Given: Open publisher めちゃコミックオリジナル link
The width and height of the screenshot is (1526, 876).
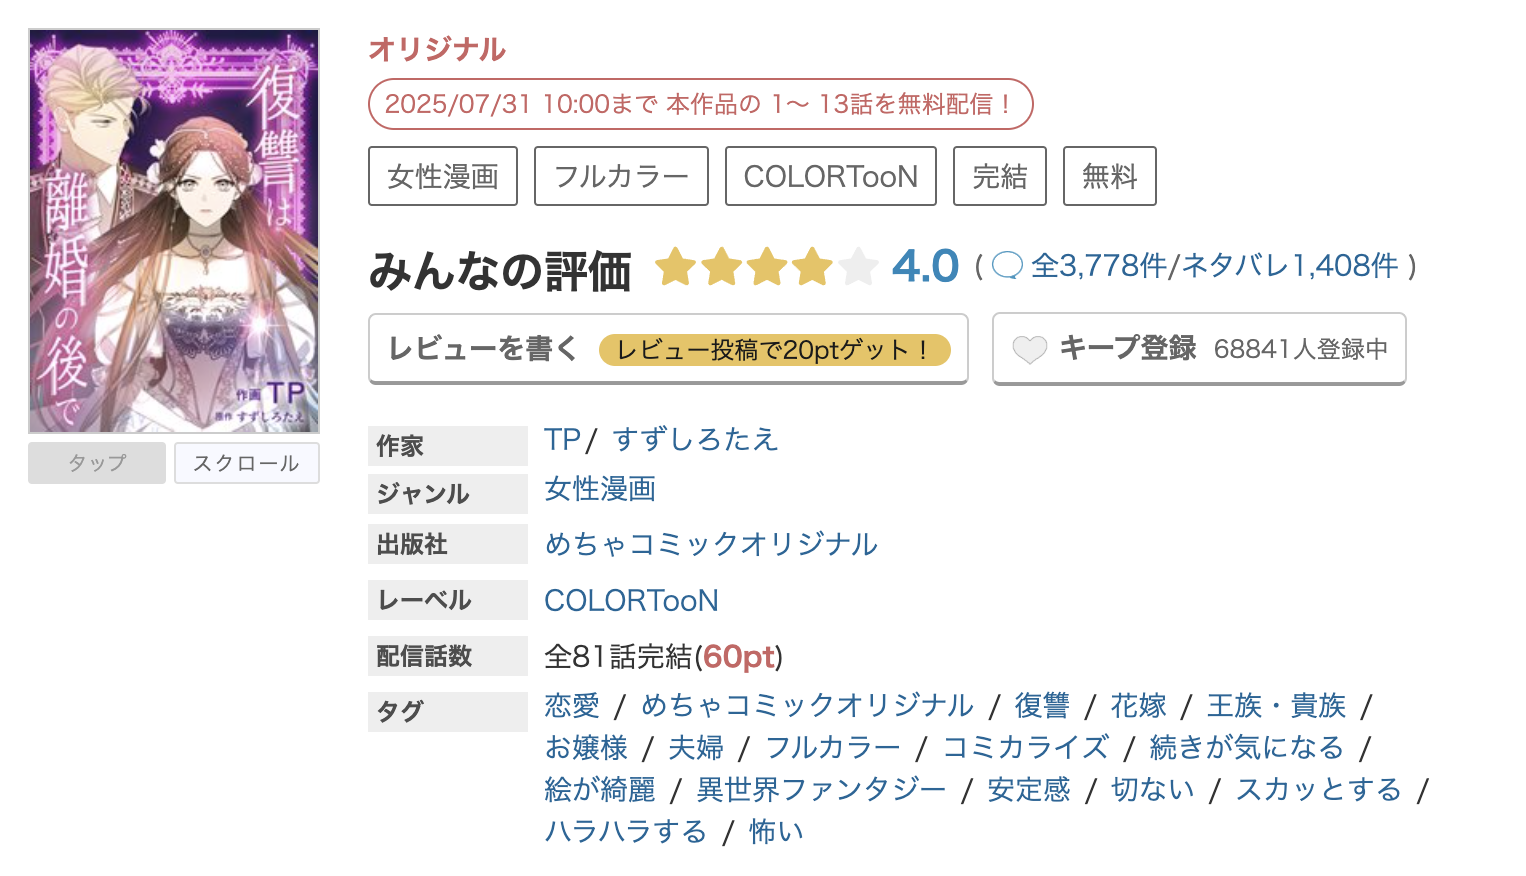Looking at the screenshot, I should pos(710,545).
